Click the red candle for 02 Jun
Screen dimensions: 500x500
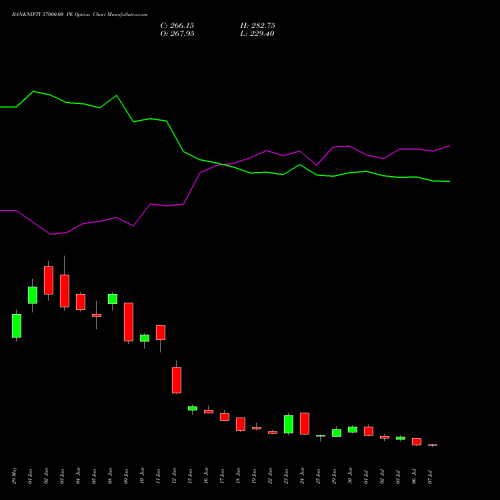click(49, 280)
